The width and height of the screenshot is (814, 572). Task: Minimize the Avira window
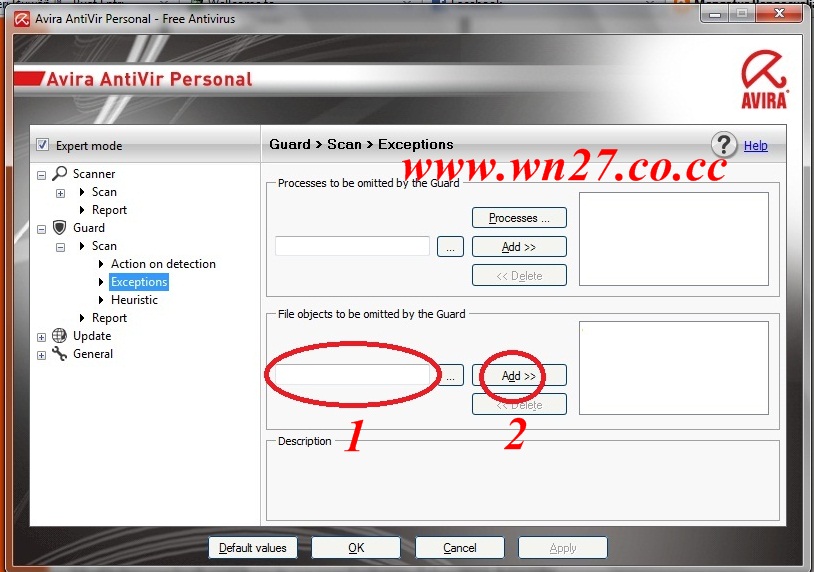pyautogui.click(x=715, y=13)
